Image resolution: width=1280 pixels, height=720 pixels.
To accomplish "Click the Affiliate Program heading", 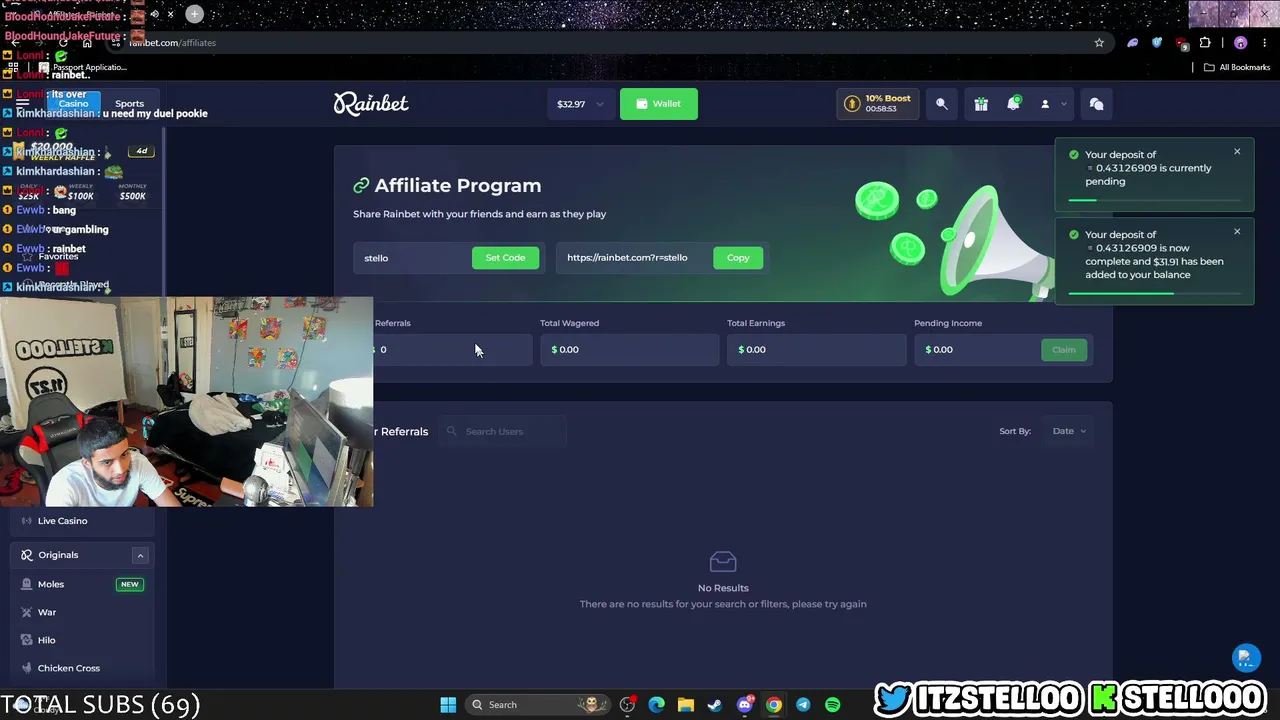I will tap(458, 186).
